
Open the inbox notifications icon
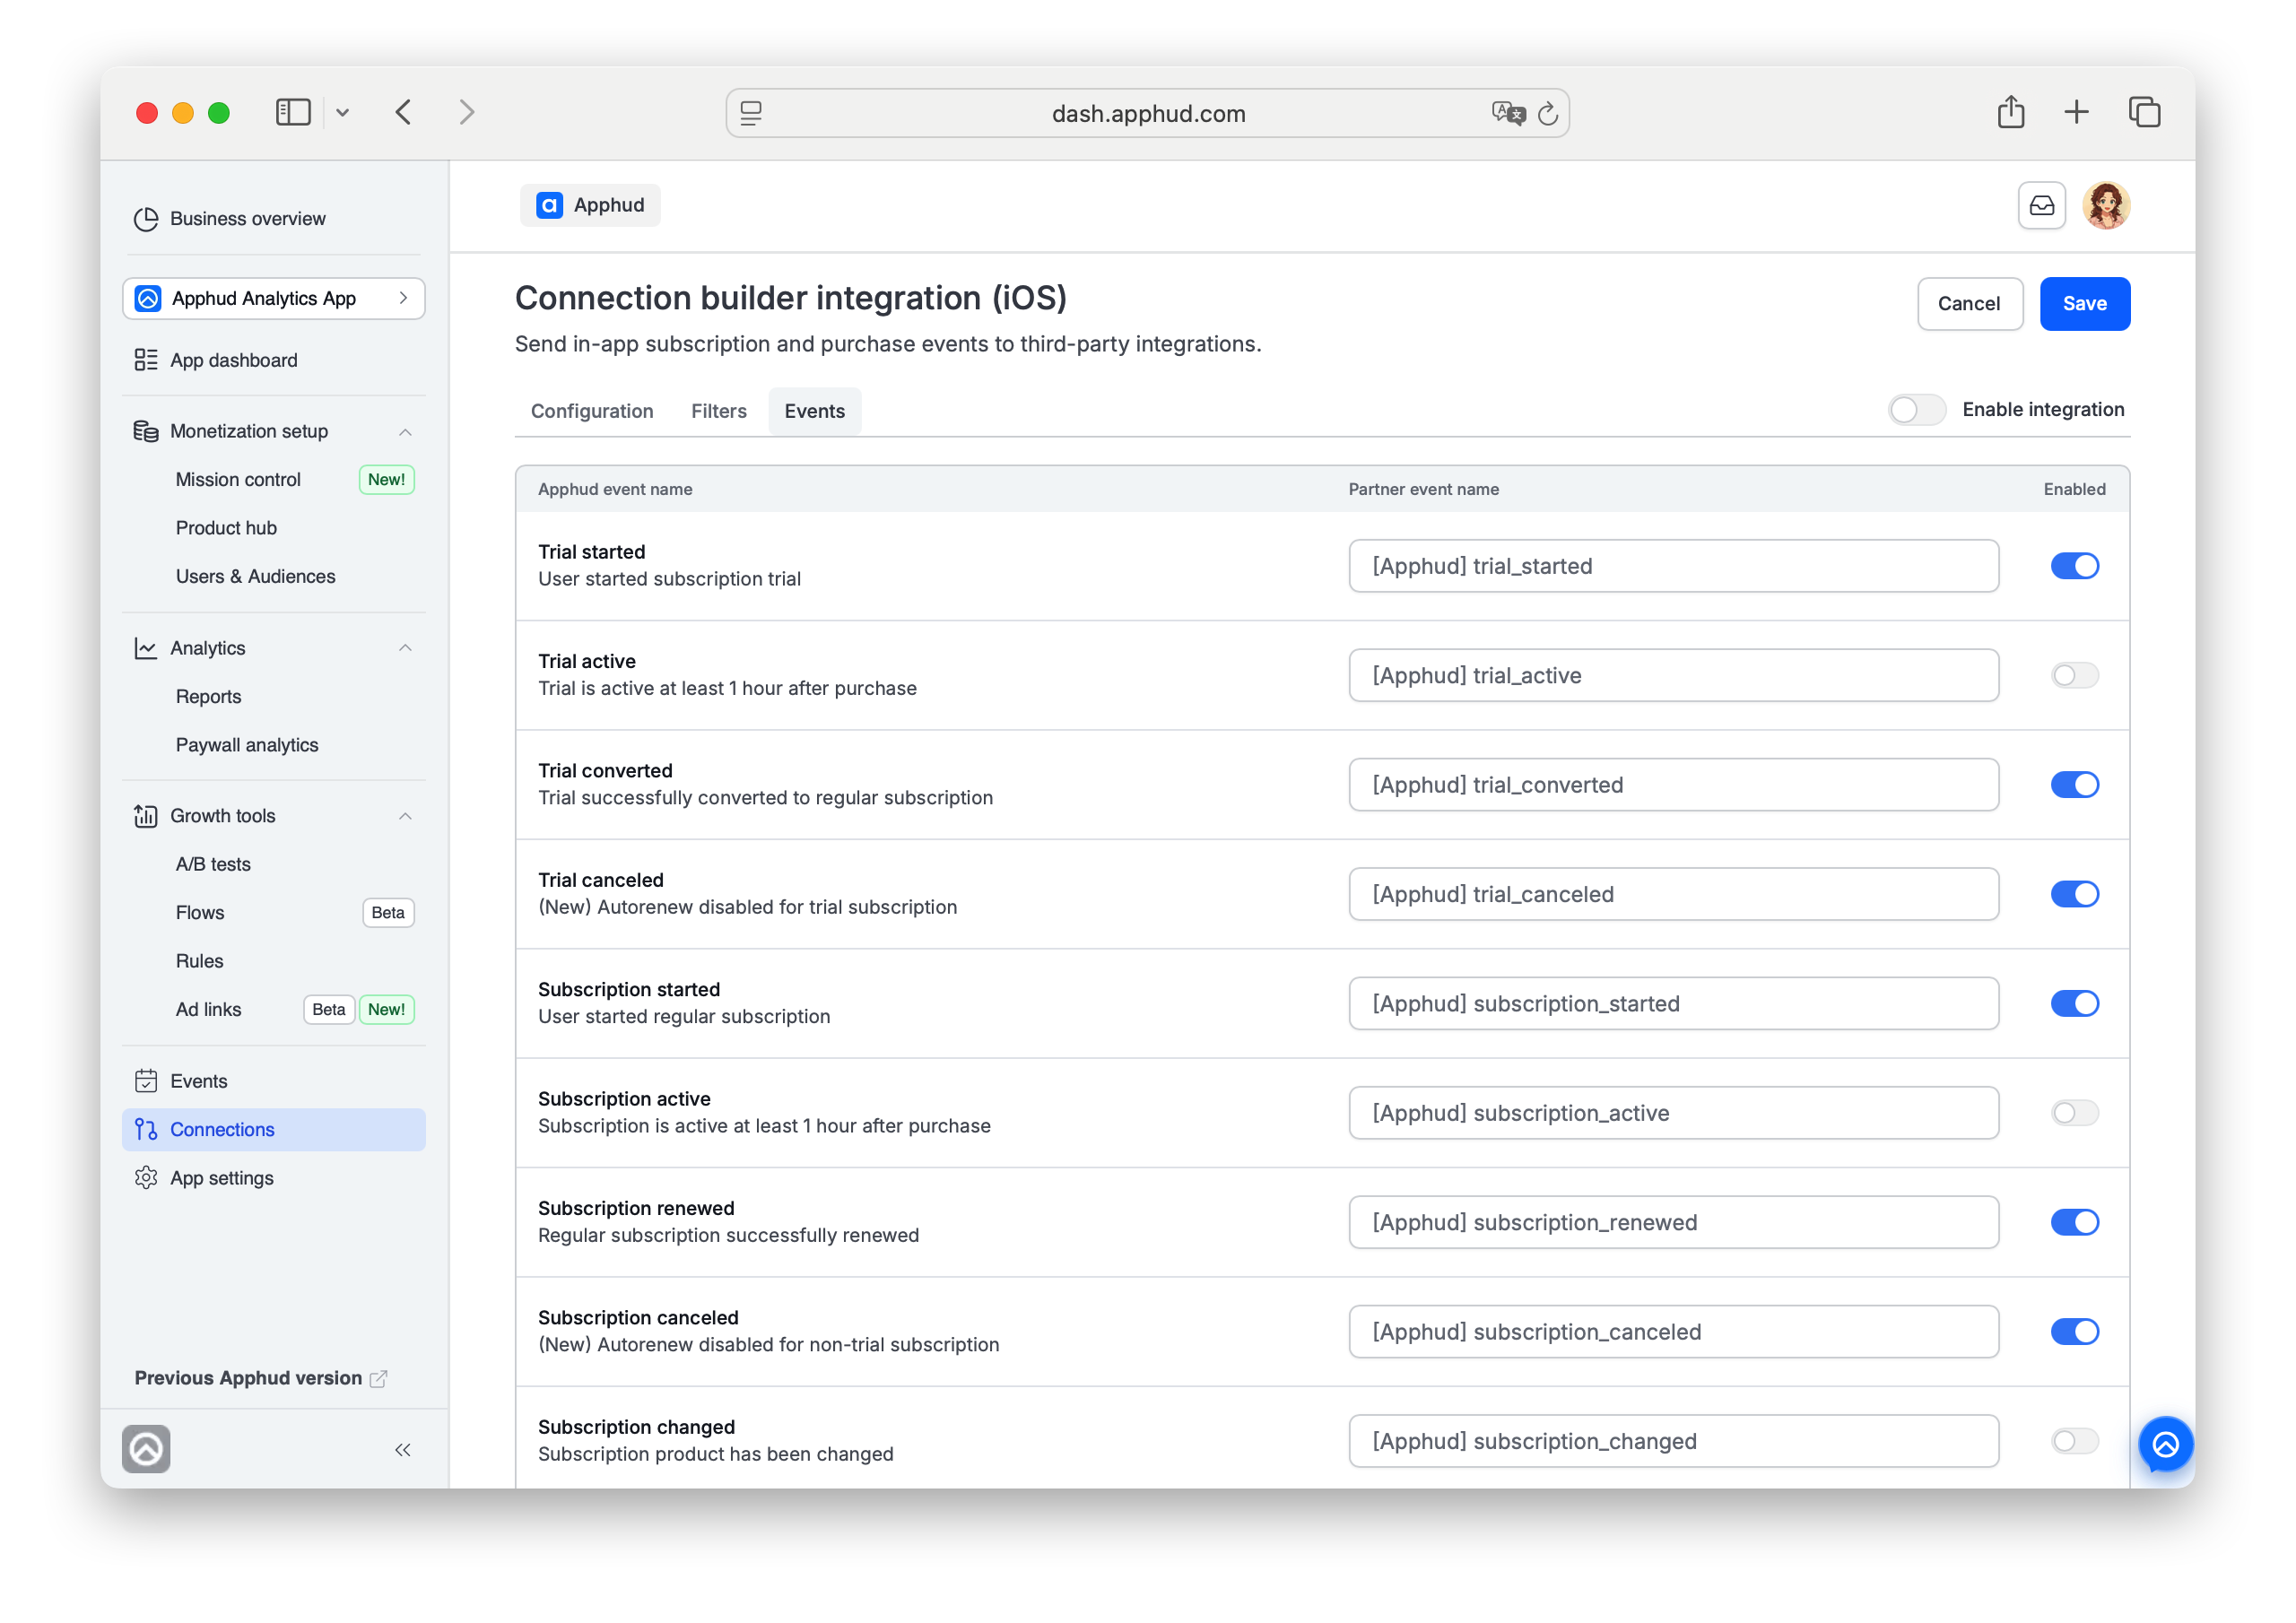click(2041, 205)
